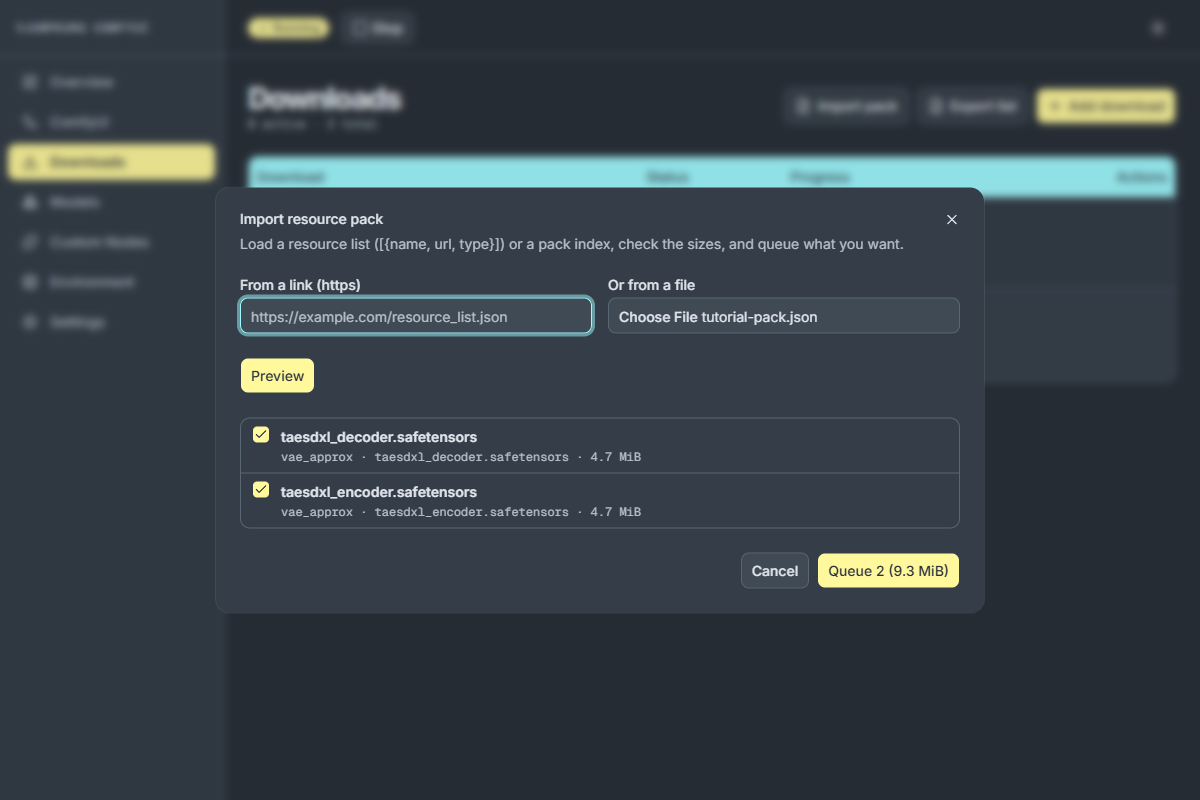
Task: Click the Or from a file label
Action: 651,285
